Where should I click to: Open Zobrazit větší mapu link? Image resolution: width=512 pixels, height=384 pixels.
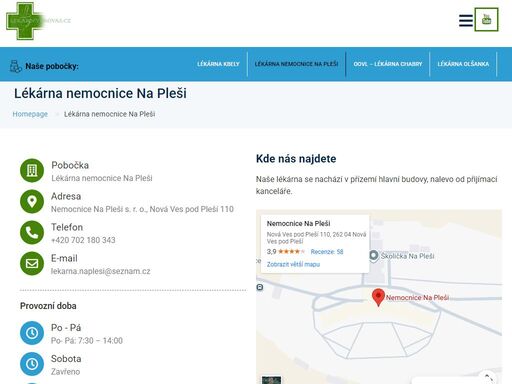point(293,264)
